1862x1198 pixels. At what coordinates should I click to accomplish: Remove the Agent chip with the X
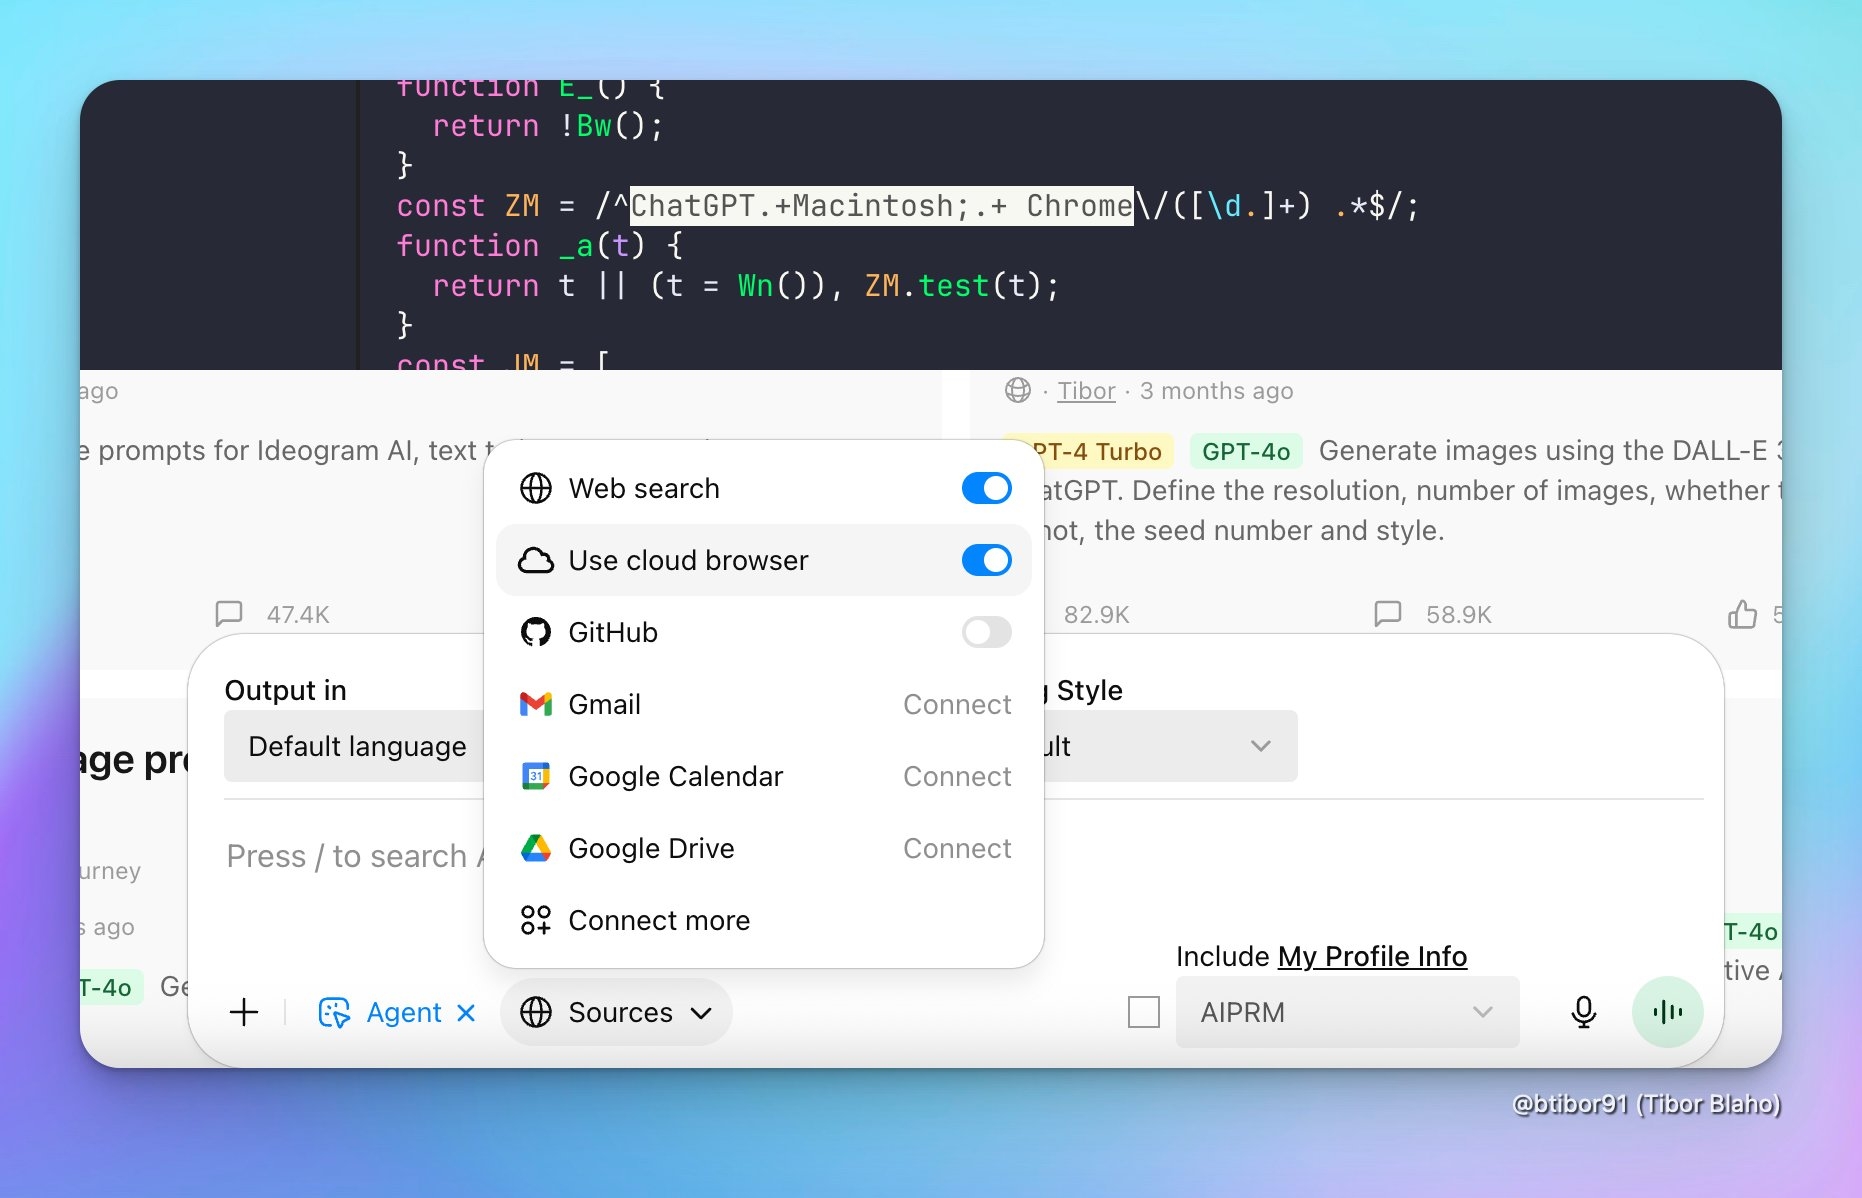tap(466, 1012)
